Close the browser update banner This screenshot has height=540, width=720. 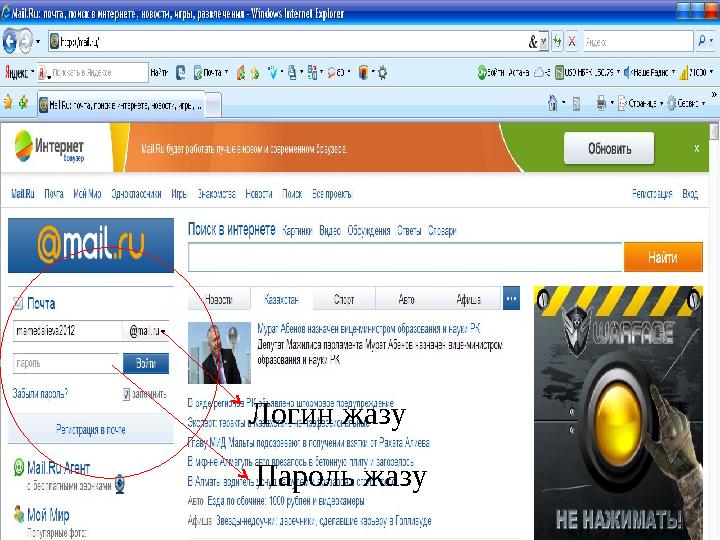coord(697,148)
